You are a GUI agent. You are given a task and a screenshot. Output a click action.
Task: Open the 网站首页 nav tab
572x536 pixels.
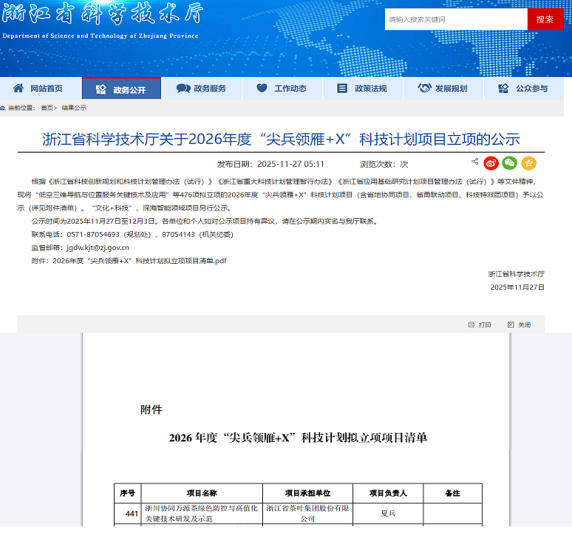click(x=40, y=88)
